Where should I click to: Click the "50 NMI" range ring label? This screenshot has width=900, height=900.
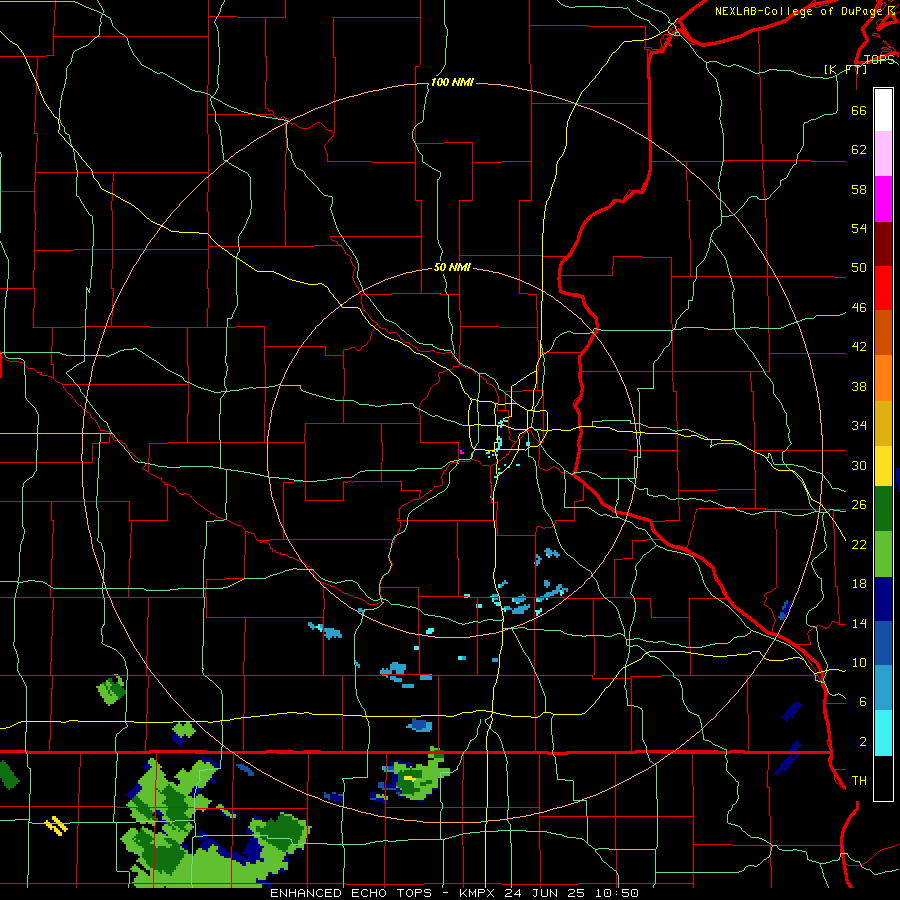[452, 267]
